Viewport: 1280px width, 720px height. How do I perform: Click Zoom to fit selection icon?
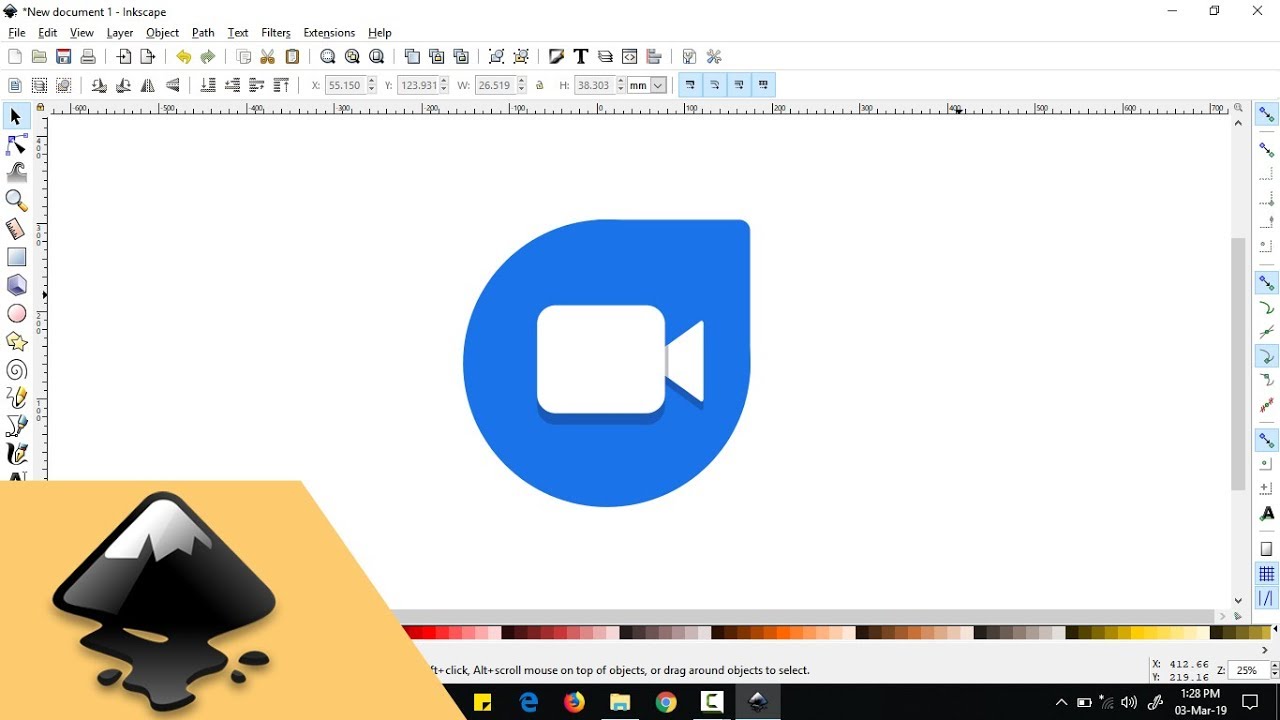[x=328, y=57]
